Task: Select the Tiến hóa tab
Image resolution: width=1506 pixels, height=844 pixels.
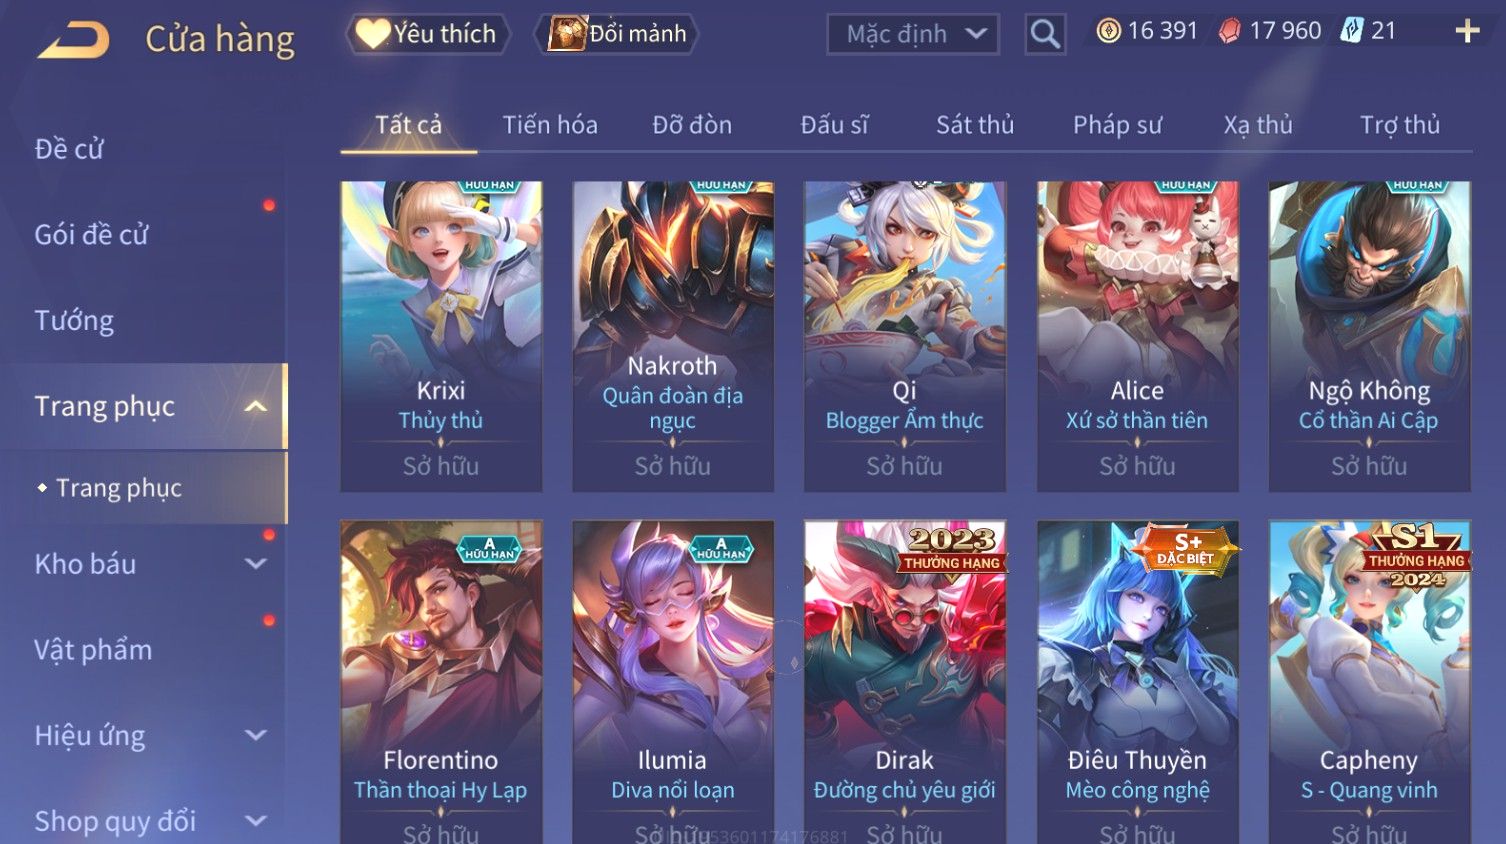Action: pyautogui.click(x=550, y=125)
